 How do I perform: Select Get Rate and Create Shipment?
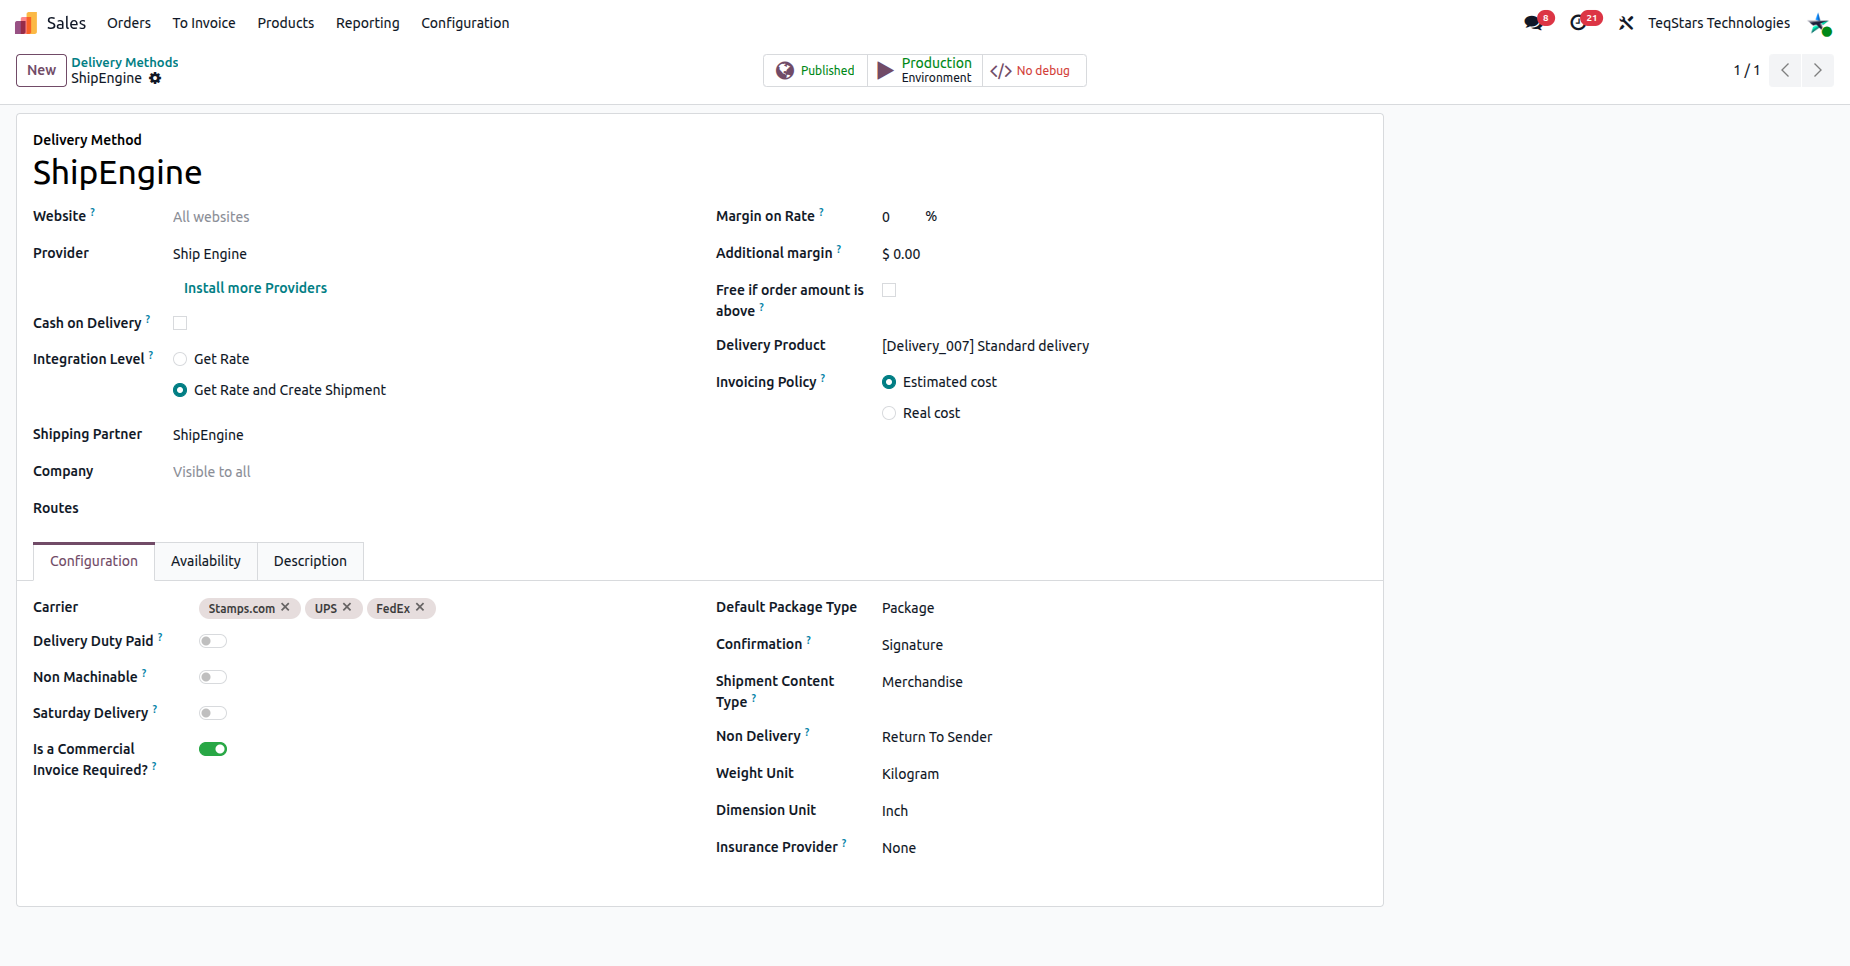(x=180, y=390)
